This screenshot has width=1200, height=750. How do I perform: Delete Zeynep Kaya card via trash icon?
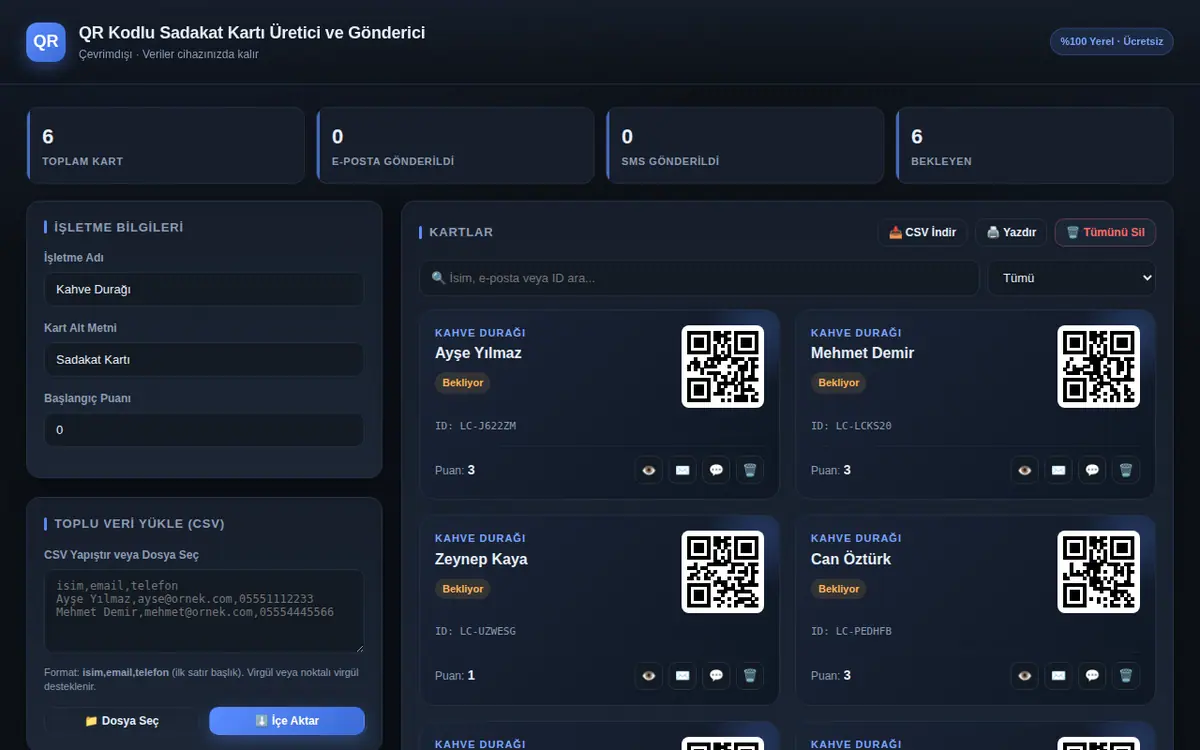click(751, 675)
